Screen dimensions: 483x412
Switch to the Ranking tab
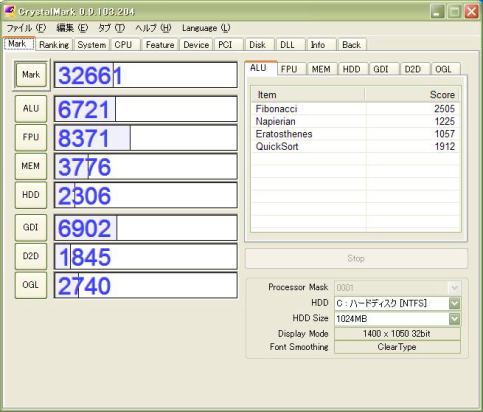tap(54, 45)
